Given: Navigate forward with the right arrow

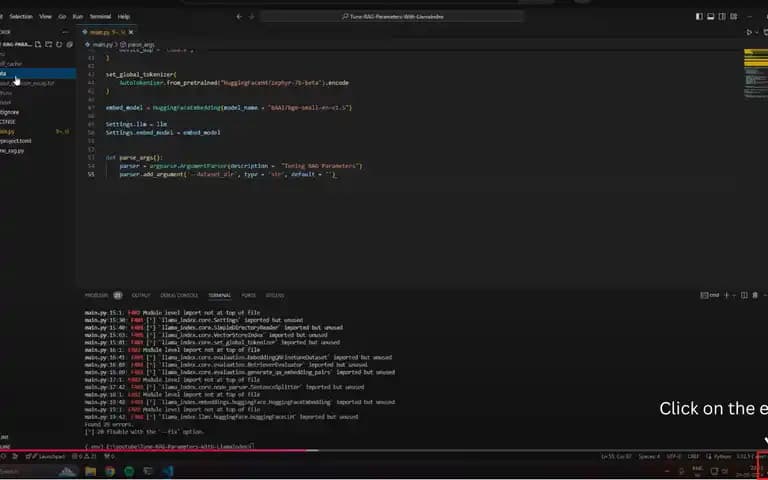Looking at the screenshot, I should (252, 17).
